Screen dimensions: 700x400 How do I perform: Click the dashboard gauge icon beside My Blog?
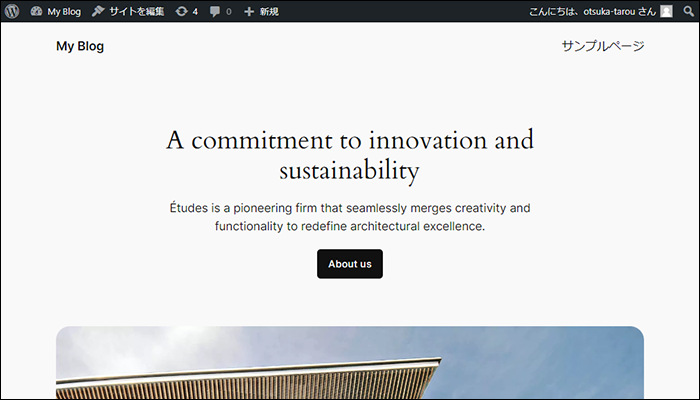pos(37,11)
